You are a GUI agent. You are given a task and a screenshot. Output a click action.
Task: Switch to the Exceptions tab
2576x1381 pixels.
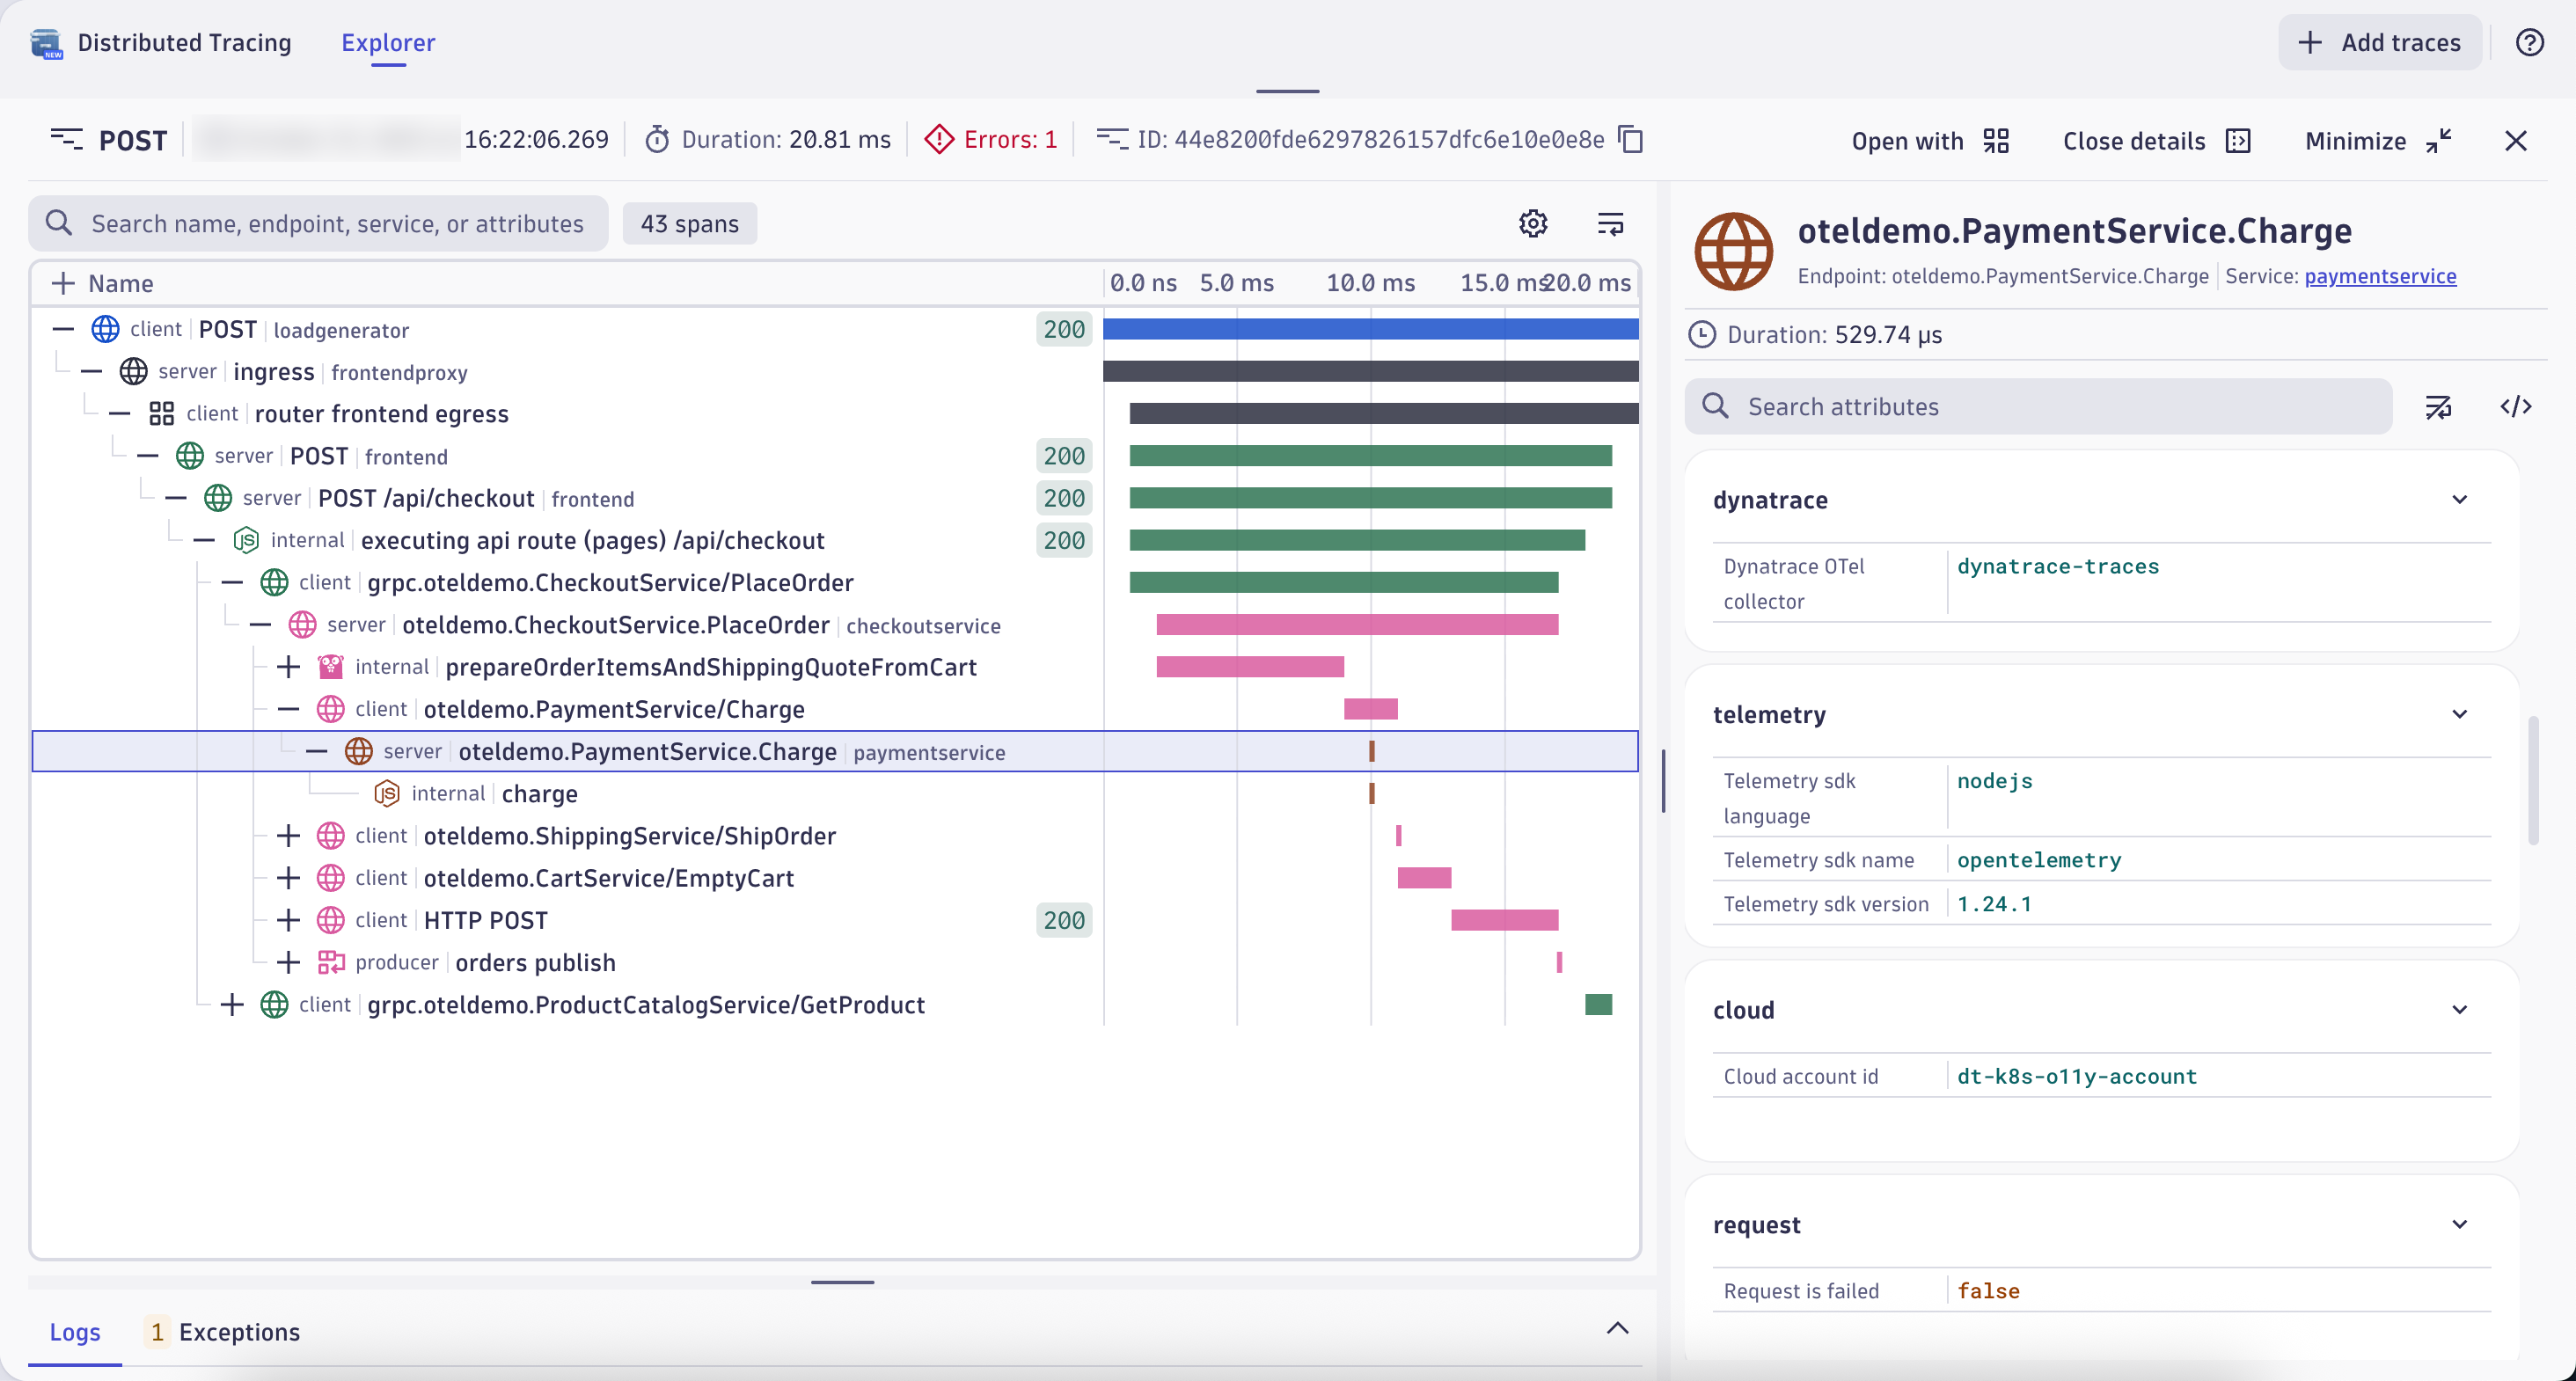click(240, 1332)
